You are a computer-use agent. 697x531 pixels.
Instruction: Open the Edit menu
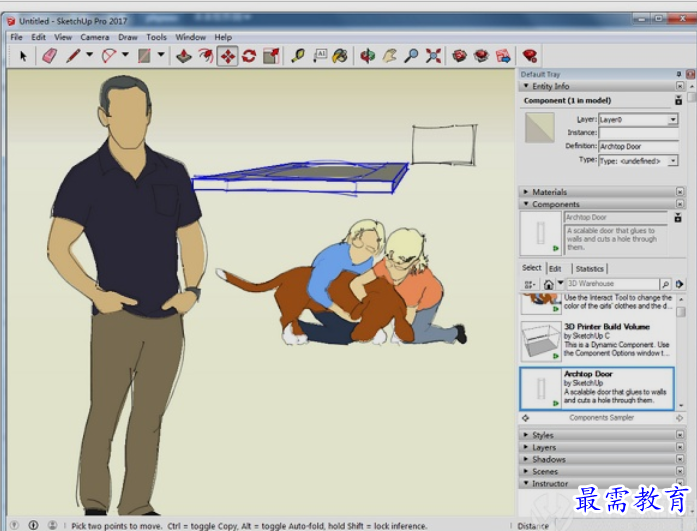click(38, 37)
